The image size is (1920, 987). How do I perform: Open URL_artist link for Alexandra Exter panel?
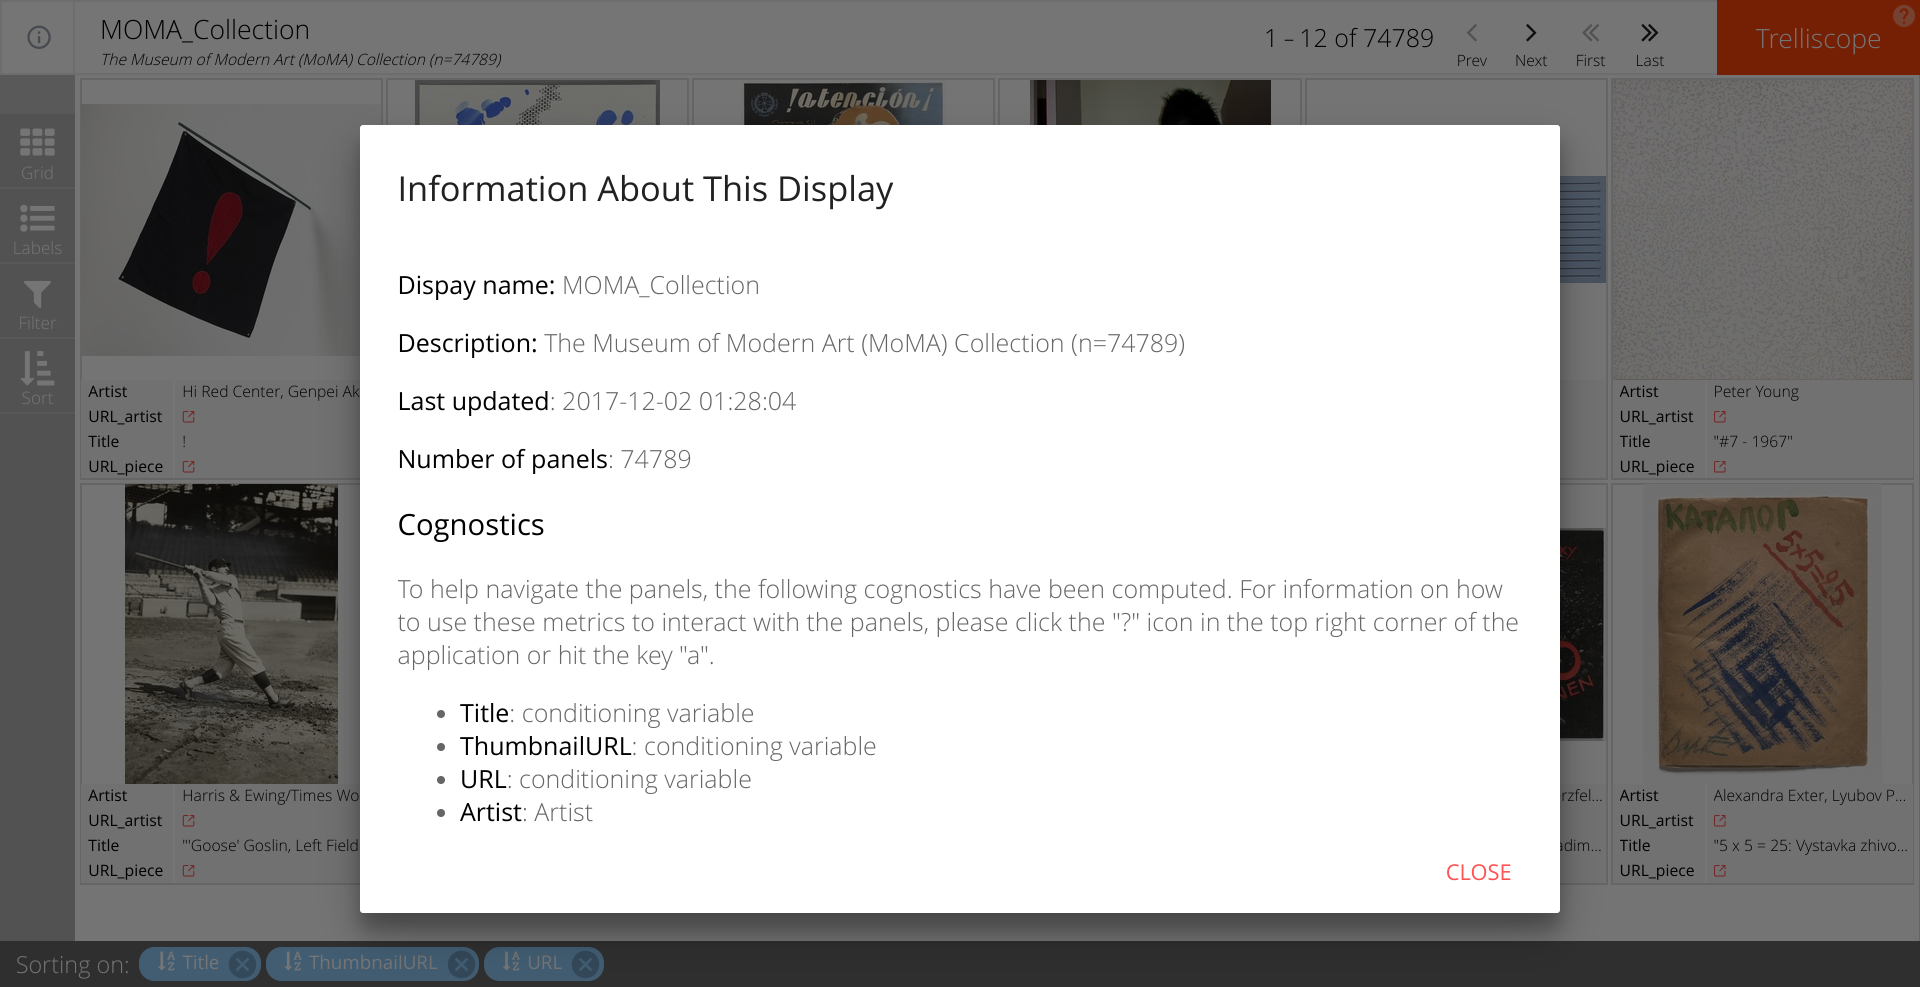(1720, 821)
